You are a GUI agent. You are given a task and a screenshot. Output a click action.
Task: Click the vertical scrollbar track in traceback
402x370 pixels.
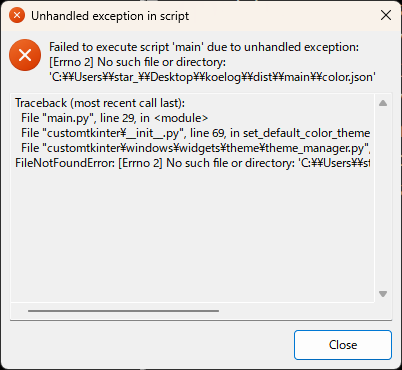383,198
